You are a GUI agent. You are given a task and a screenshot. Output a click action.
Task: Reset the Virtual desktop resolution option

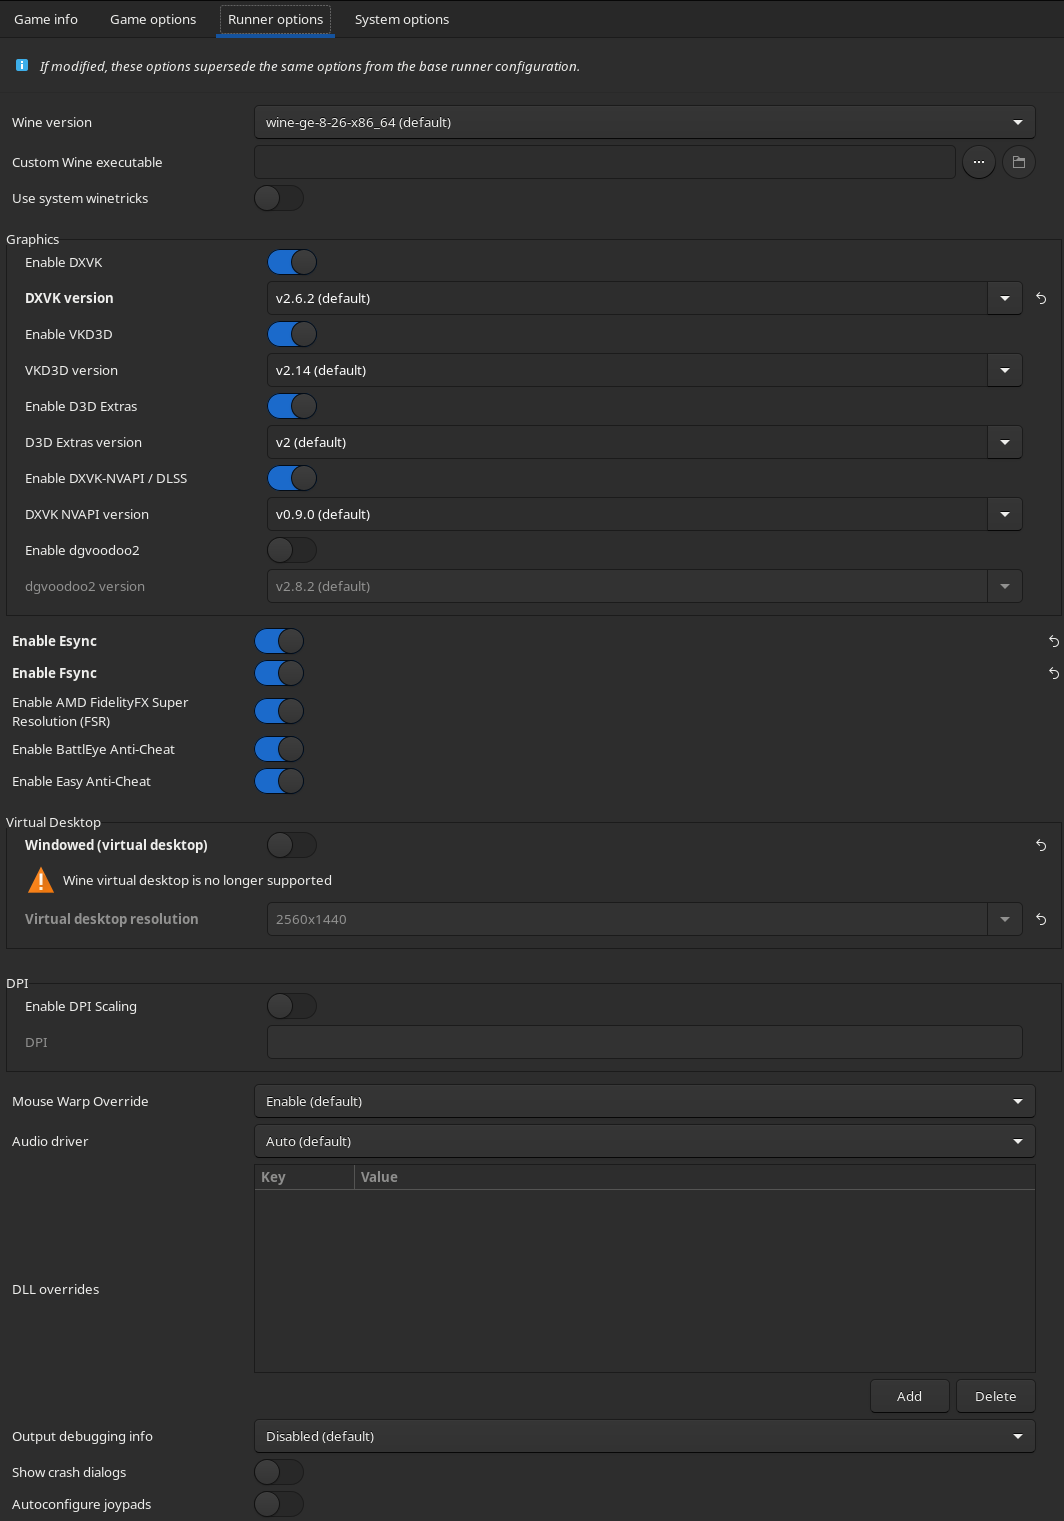1041,919
